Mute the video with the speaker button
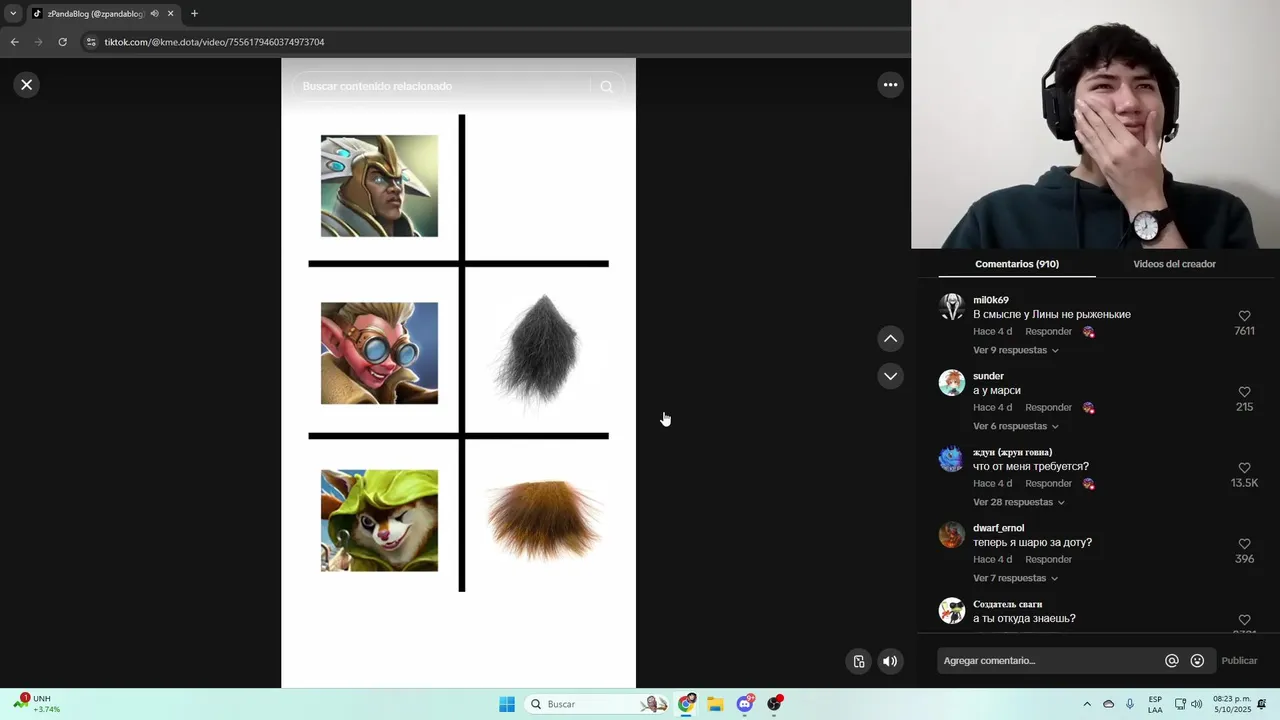This screenshot has width=1280, height=720. click(890, 661)
